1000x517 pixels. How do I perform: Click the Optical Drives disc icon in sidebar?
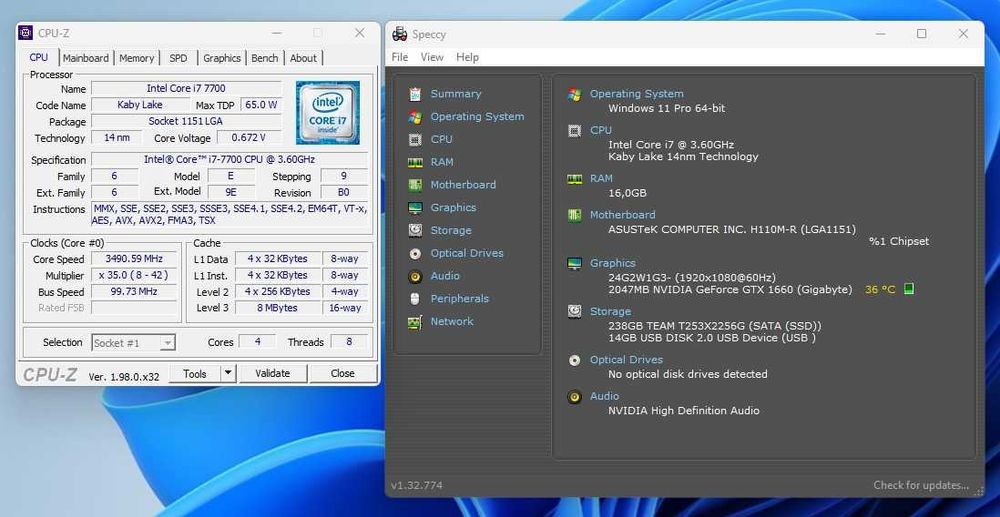click(x=415, y=254)
